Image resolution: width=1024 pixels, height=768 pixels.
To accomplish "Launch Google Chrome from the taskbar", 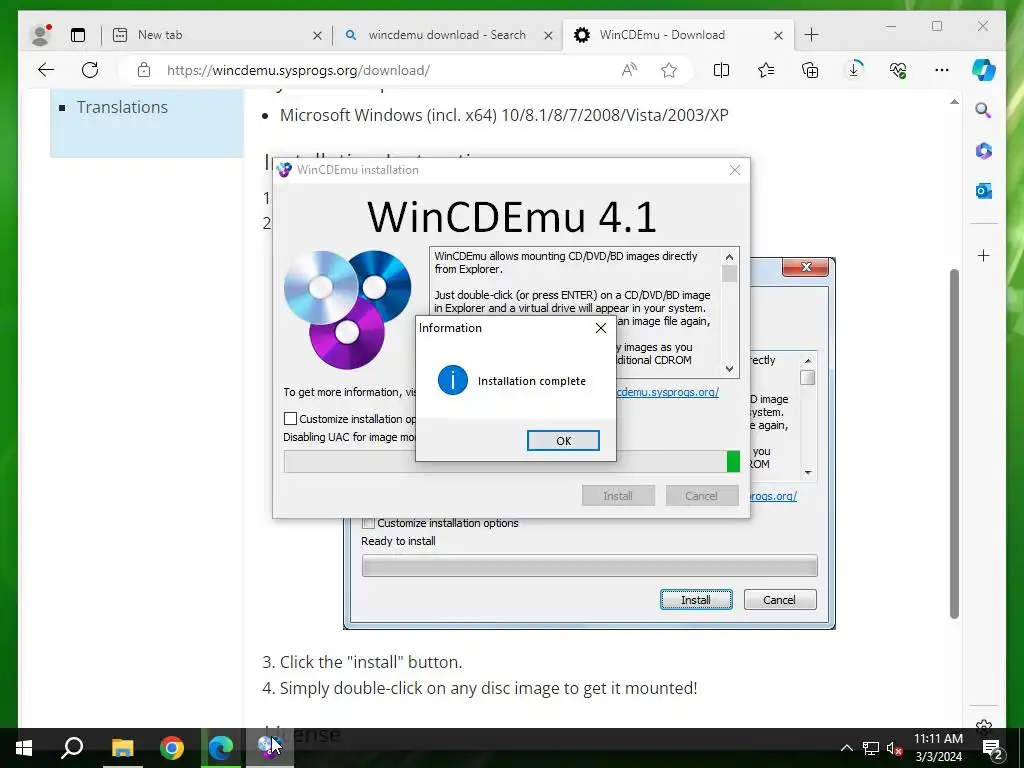I will click(x=172, y=748).
